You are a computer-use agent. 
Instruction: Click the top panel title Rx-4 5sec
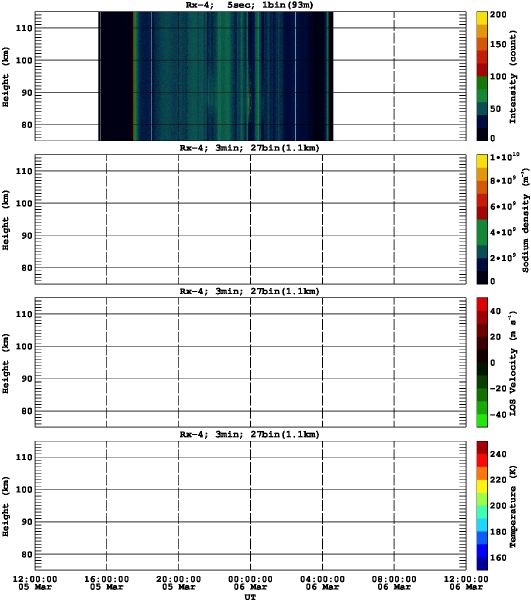(249, 5)
